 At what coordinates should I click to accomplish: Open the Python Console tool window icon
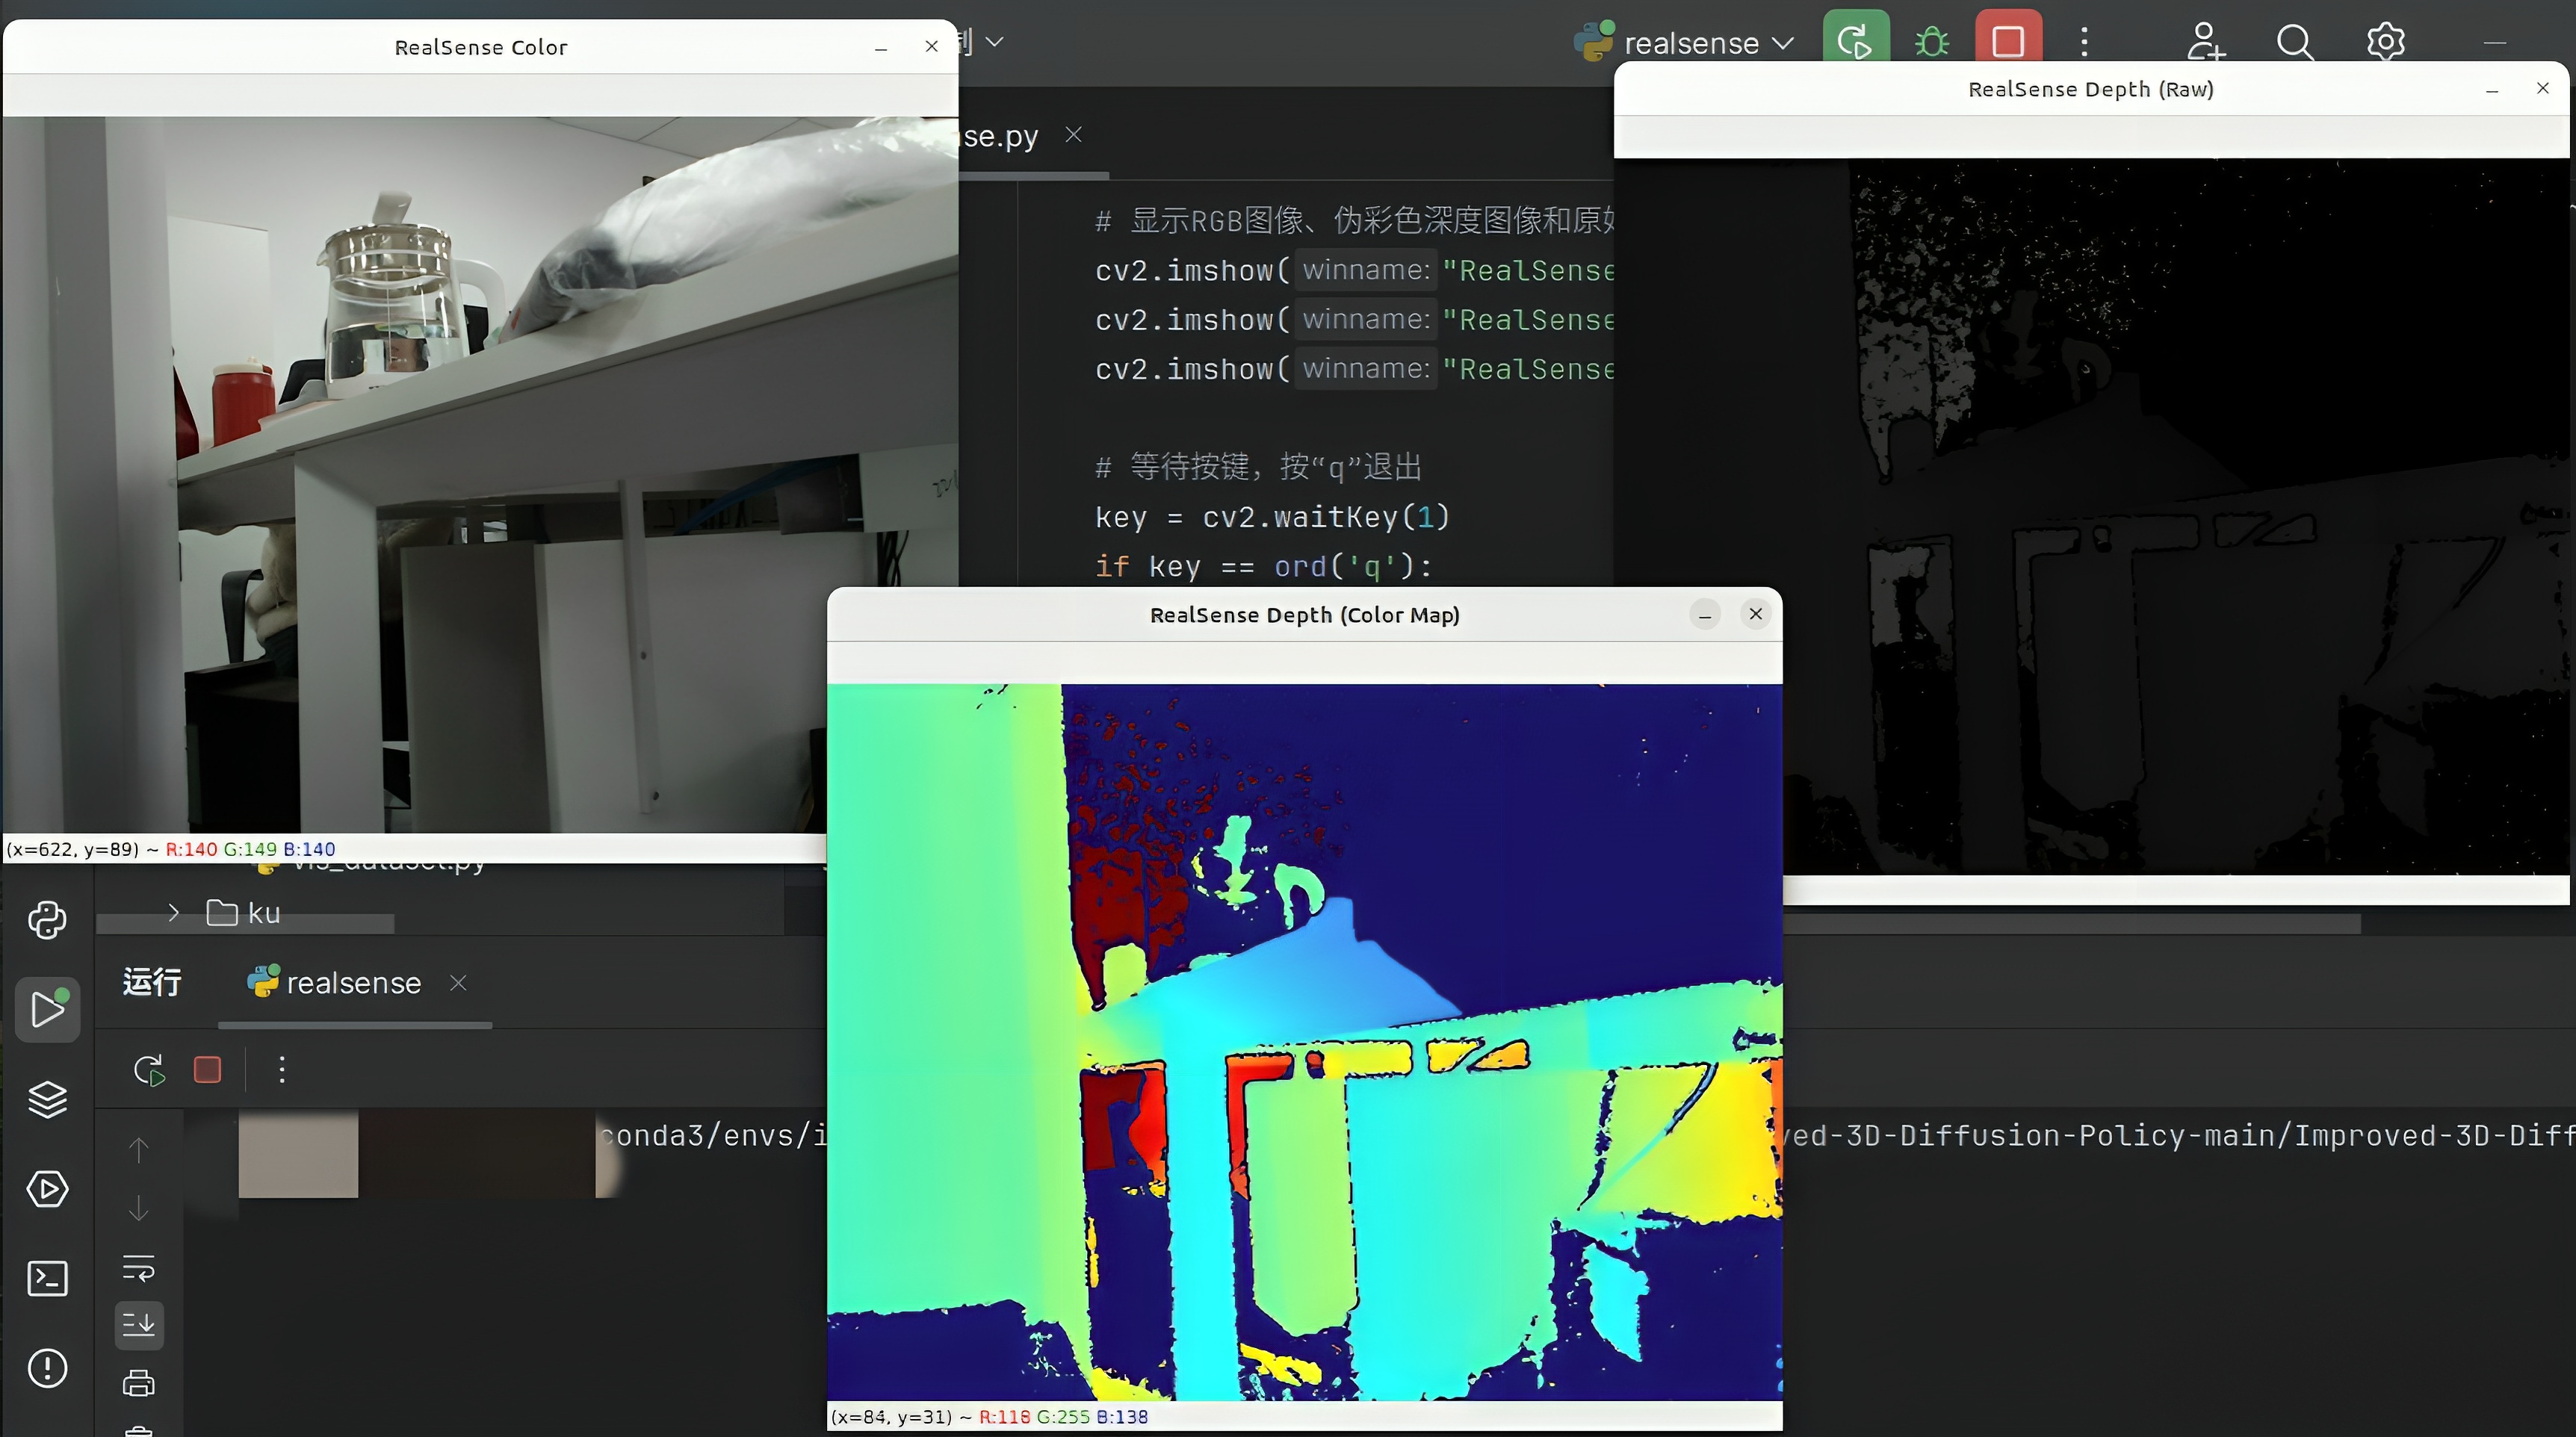[x=47, y=920]
